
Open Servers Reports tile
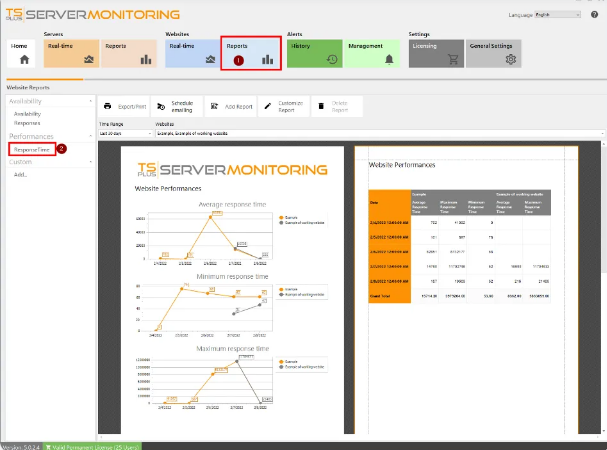[x=129, y=53]
